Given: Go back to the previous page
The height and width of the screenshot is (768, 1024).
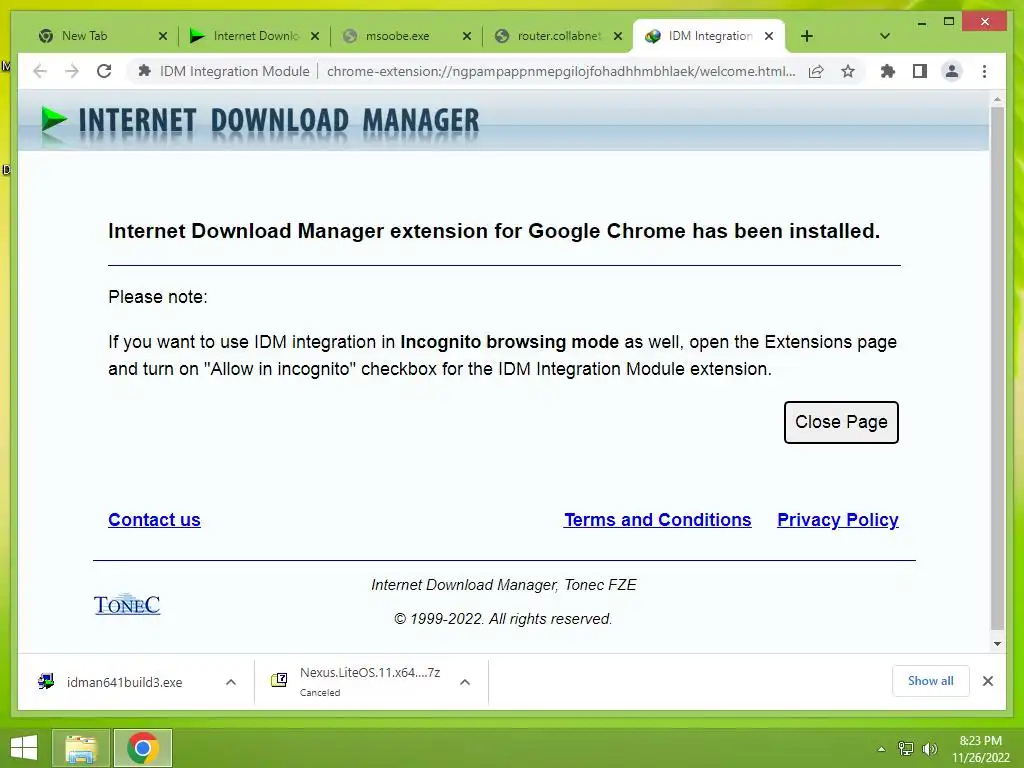Looking at the screenshot, I should point(40,71).
